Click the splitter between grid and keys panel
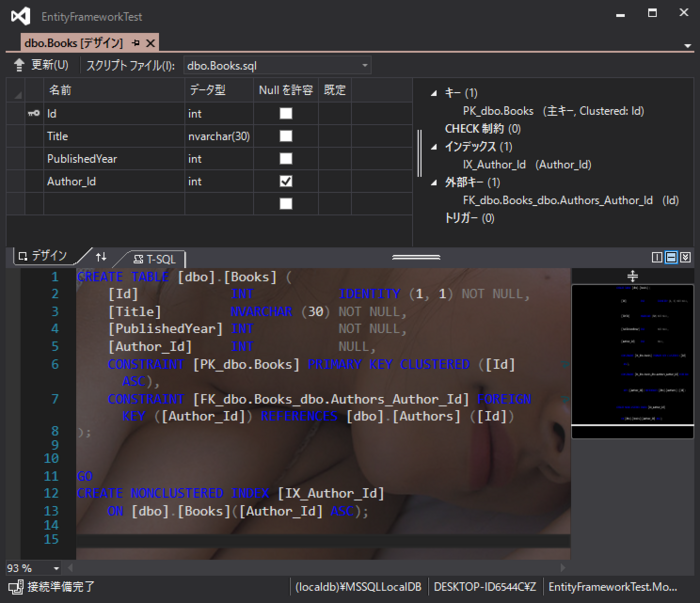The image size is (700, 603). click(x=419, y=153)
